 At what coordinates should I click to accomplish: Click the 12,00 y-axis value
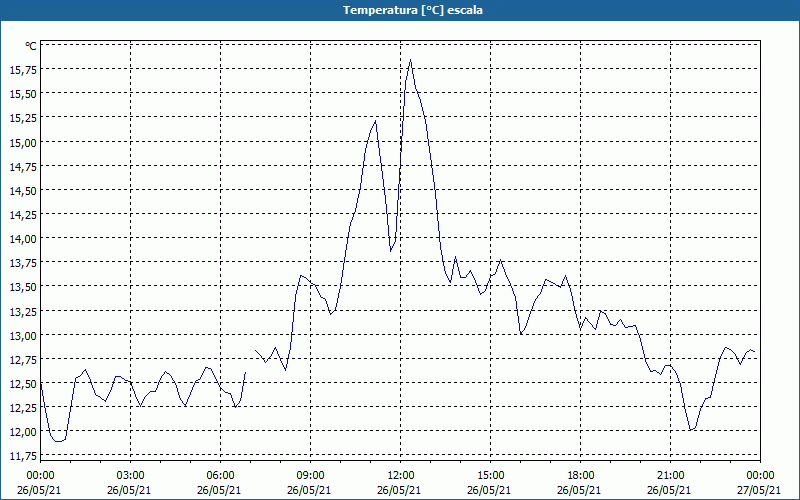pyautogui.click(x=23, y=432)
